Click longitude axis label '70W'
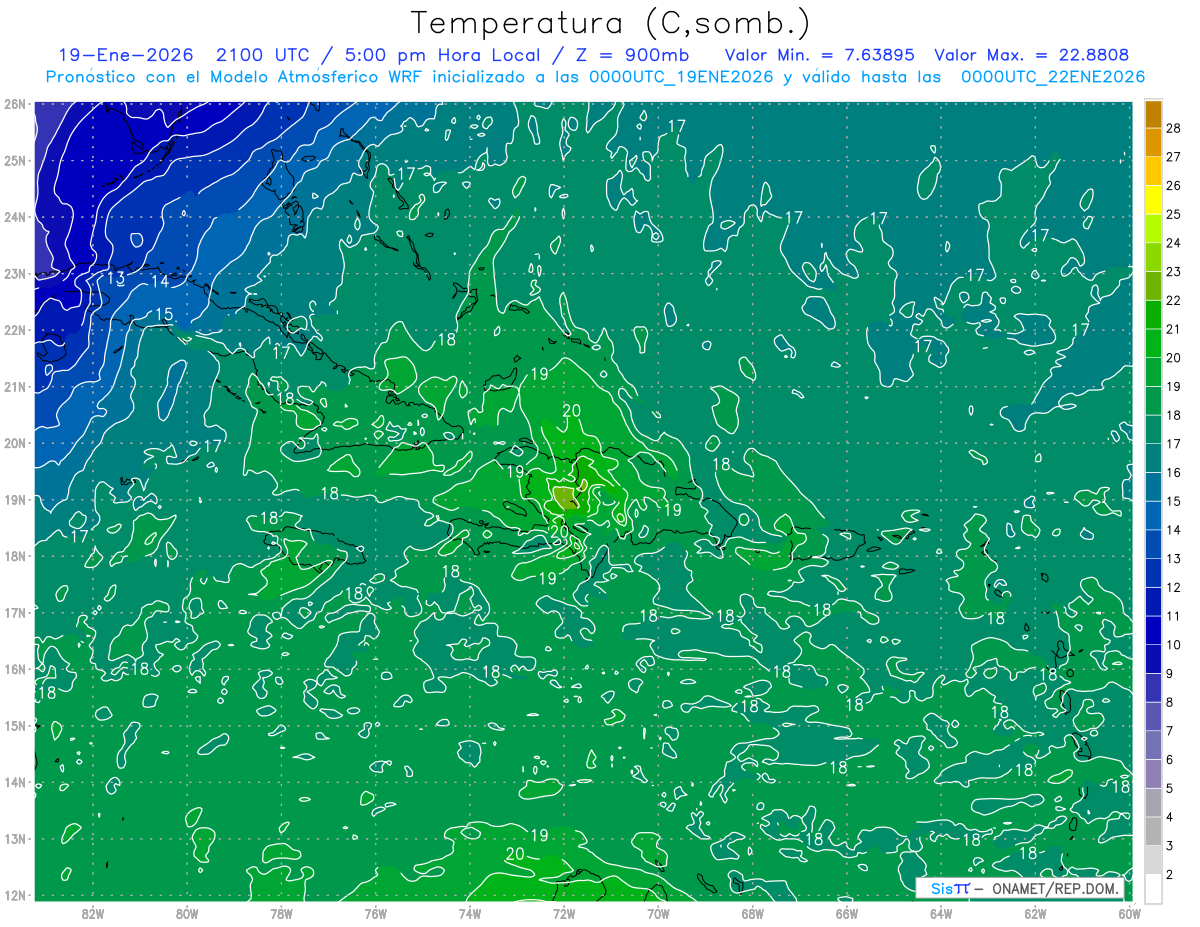Screen dimensions: 1200x927 pyautogui.click(x=658, y=913)
